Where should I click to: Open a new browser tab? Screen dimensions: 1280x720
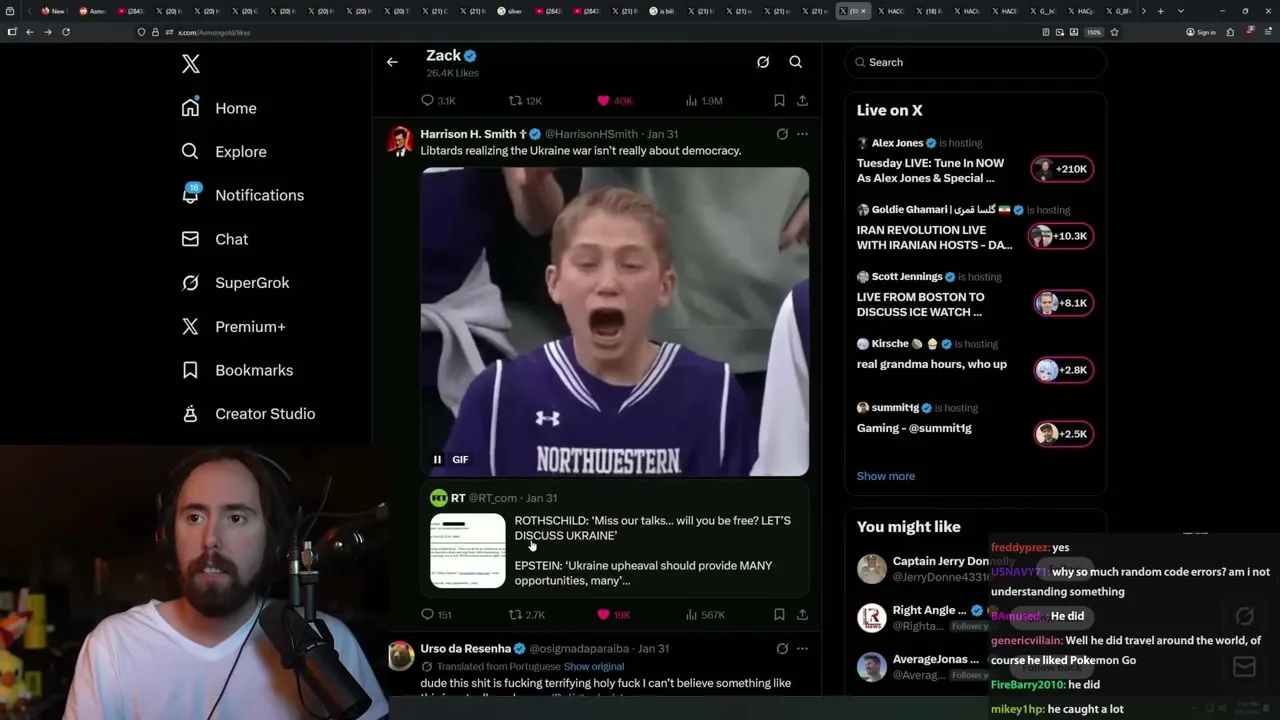pyautogui.click(x=1160, y=11)
